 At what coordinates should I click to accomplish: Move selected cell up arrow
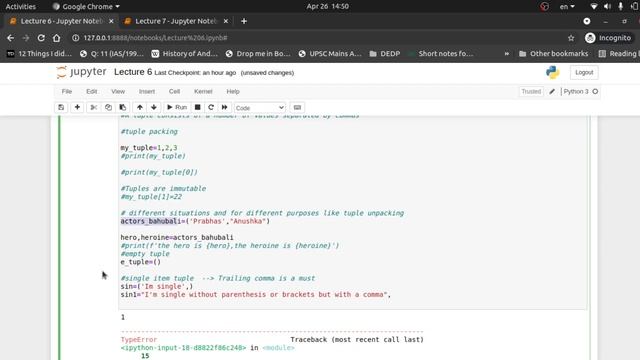140,107
